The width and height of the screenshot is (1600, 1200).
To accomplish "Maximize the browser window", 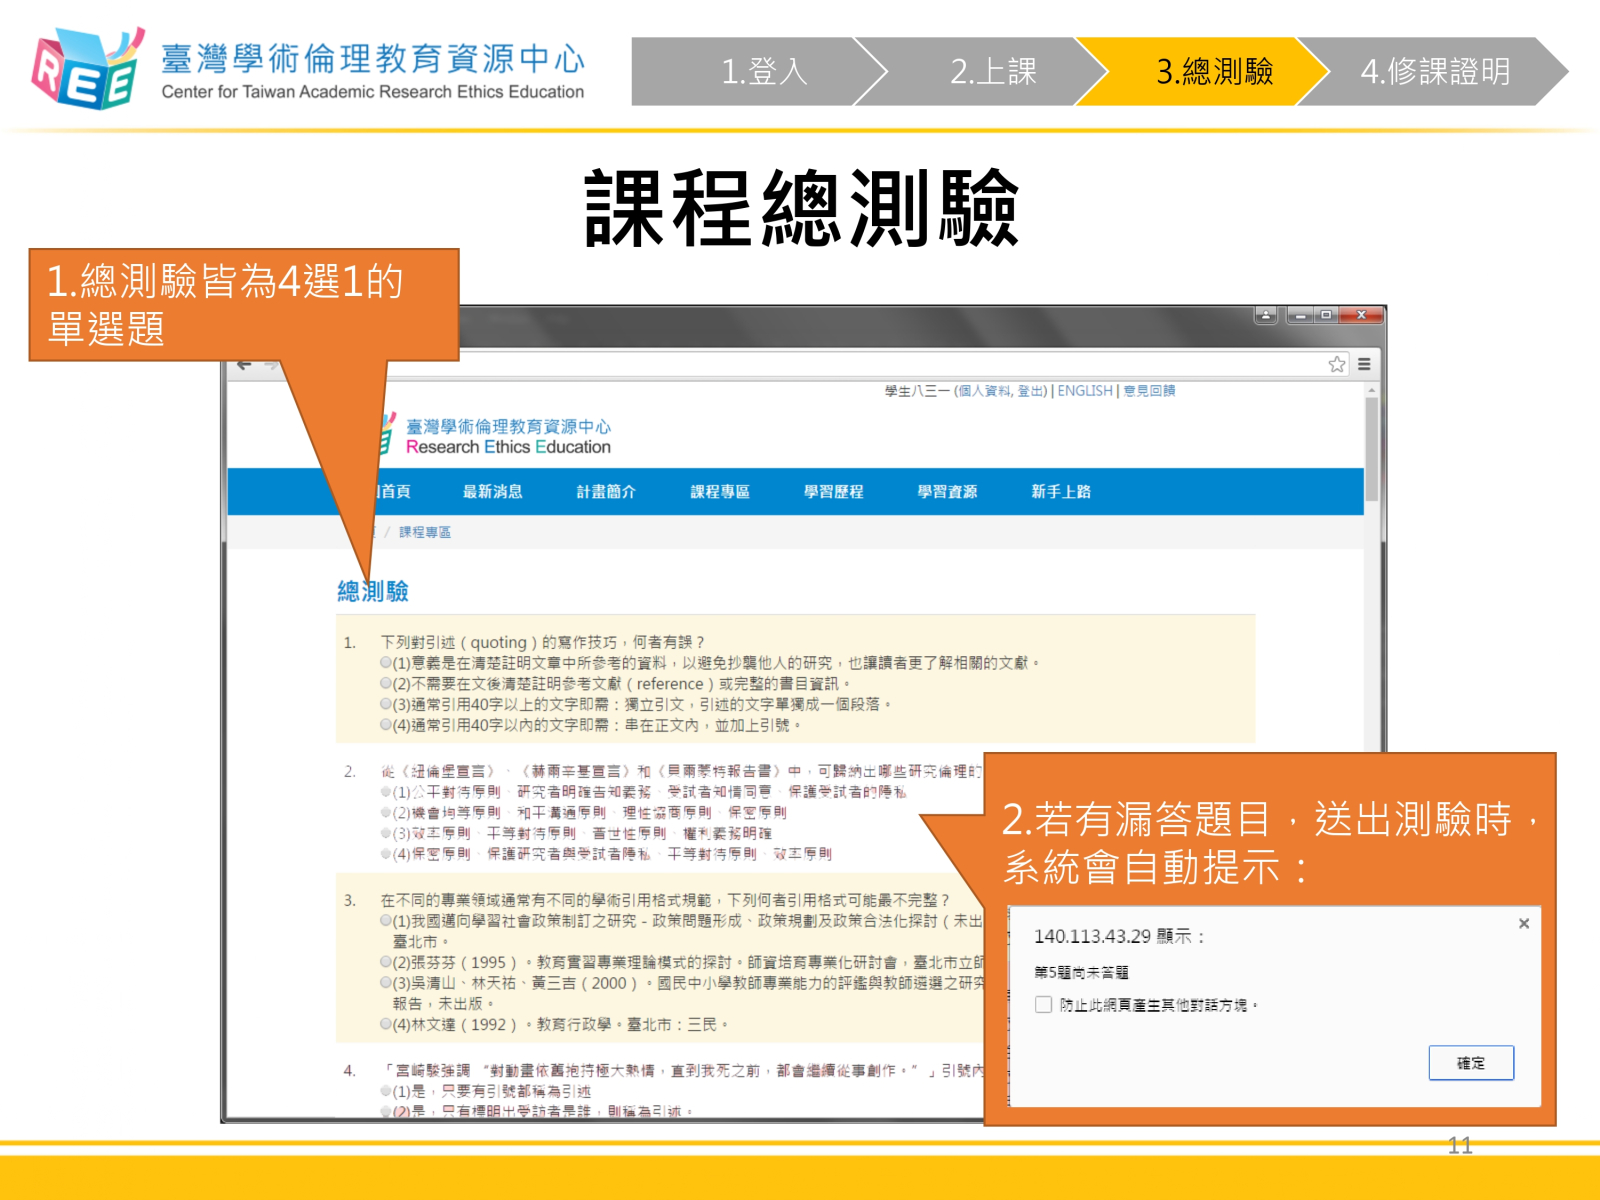I will 1326,315.
